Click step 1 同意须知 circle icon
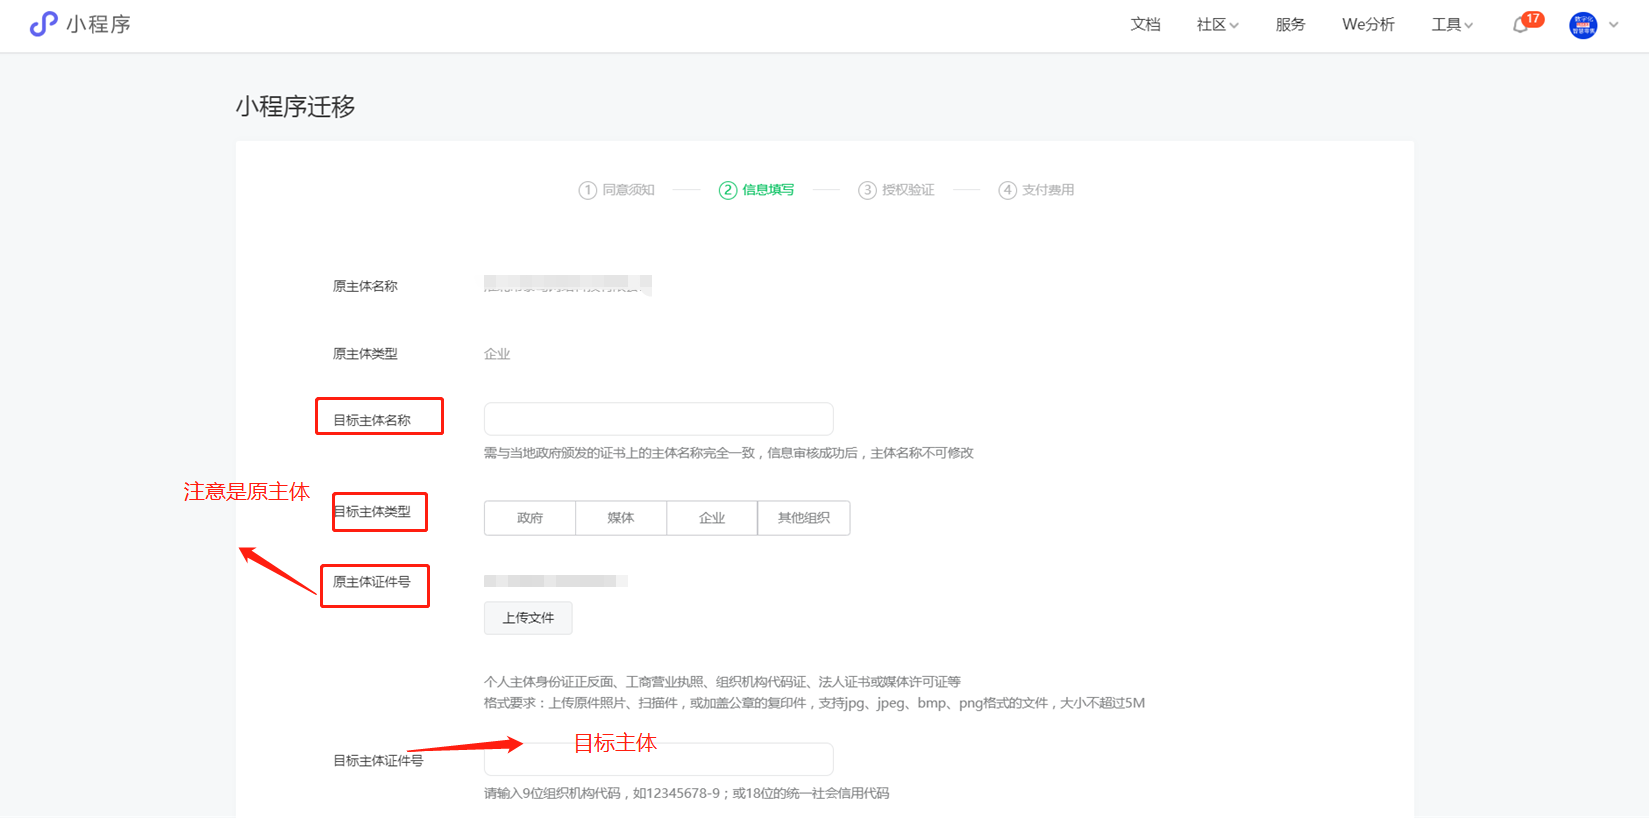The height and width of the screenshot is (819, 1649). 588,190
